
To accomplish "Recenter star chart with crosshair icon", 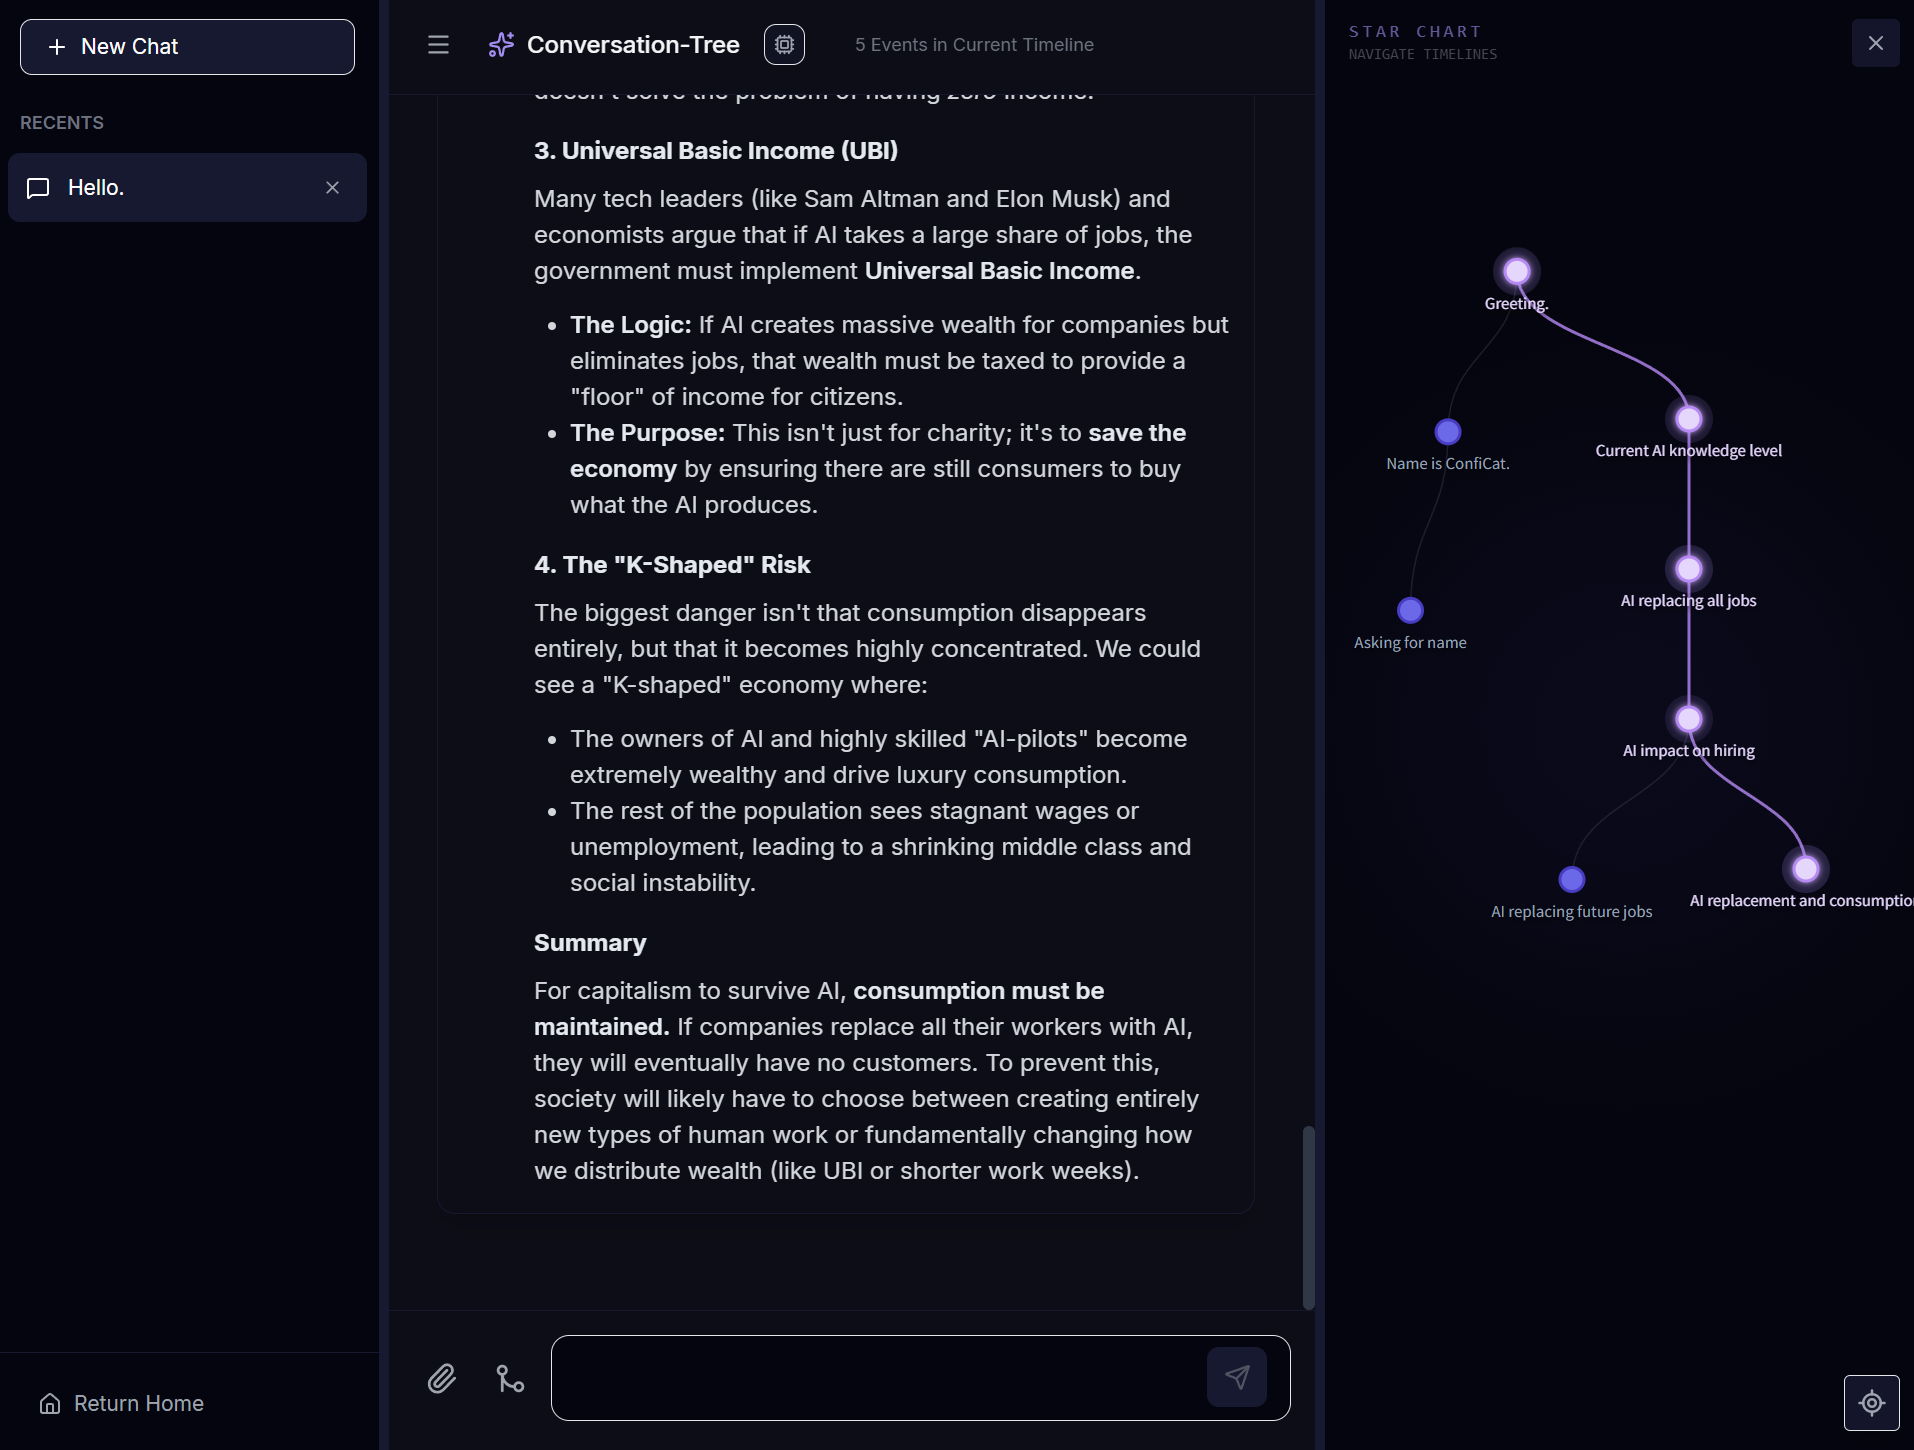I will pos(1871,1403).
